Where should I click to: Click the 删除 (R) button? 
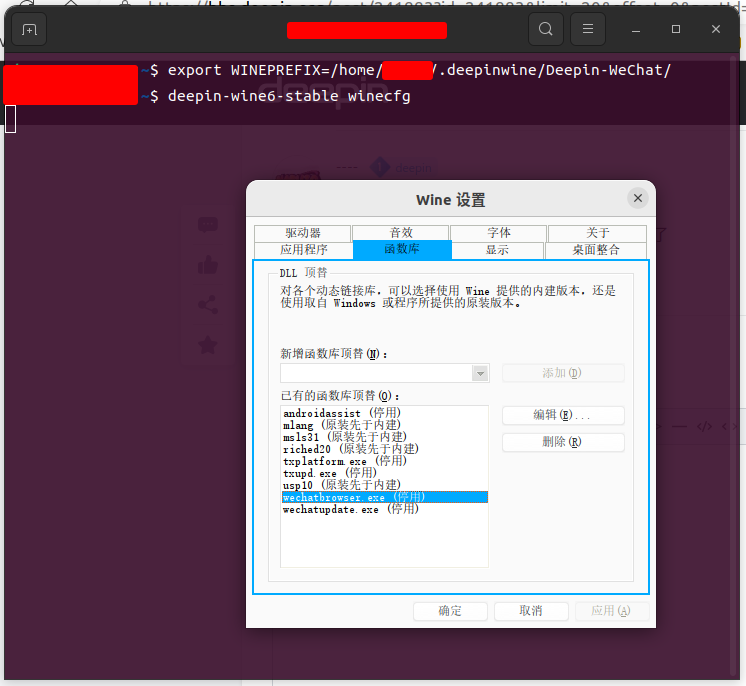[x=563, y=442]
